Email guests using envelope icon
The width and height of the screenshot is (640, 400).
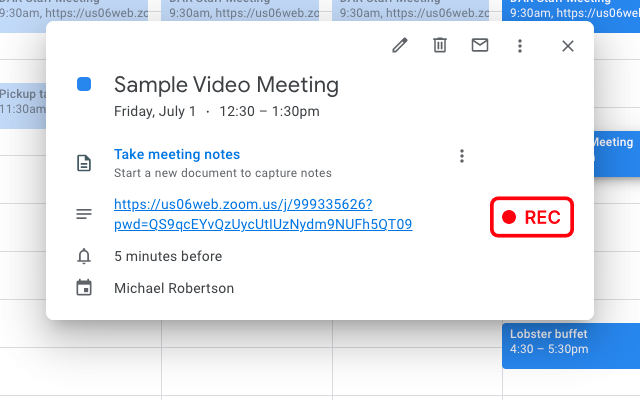(x=480, y=46)
